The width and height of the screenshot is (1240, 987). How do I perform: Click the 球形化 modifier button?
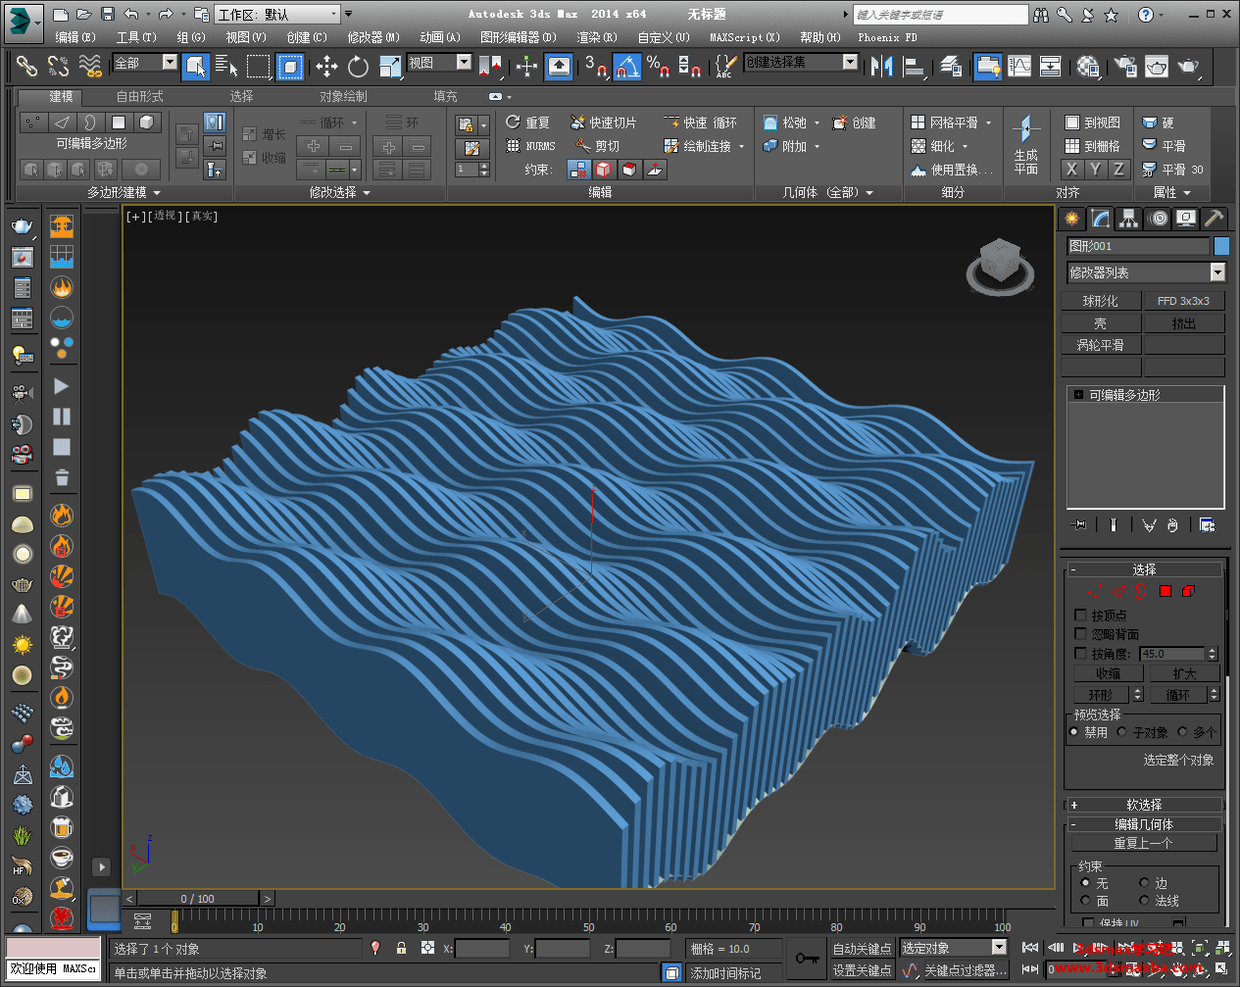pos(1101,300)
